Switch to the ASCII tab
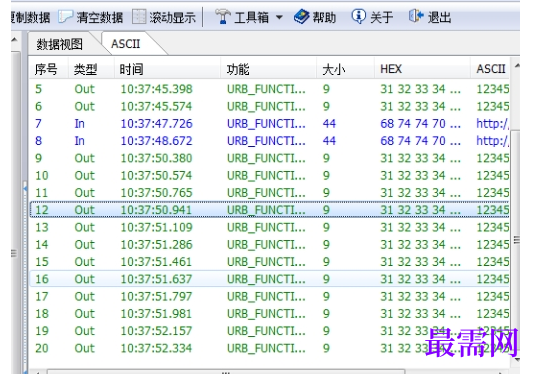Image resolution: width=537 pixels, height=374 pixels. click(x=126, y=44)
